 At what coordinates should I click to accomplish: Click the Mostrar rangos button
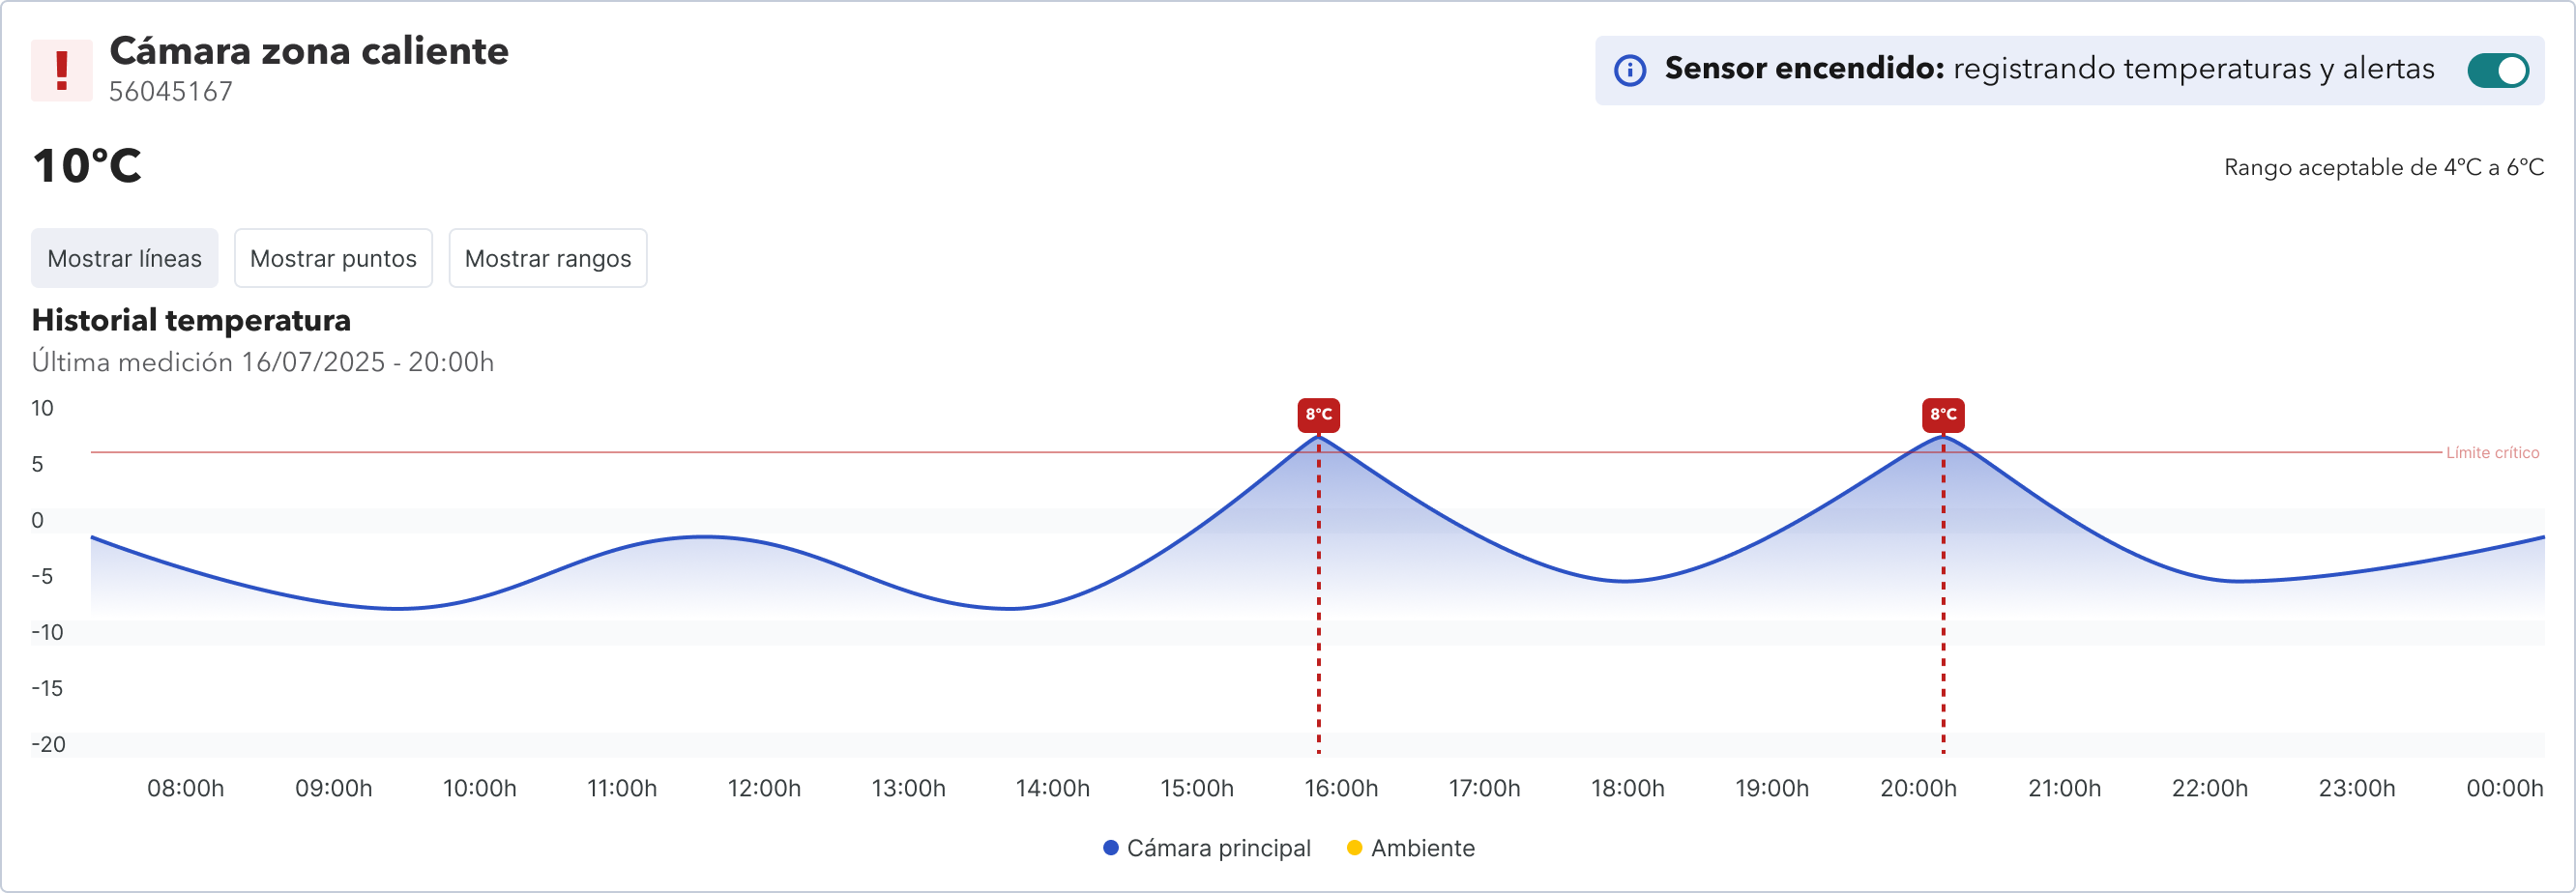coord(547,258)
